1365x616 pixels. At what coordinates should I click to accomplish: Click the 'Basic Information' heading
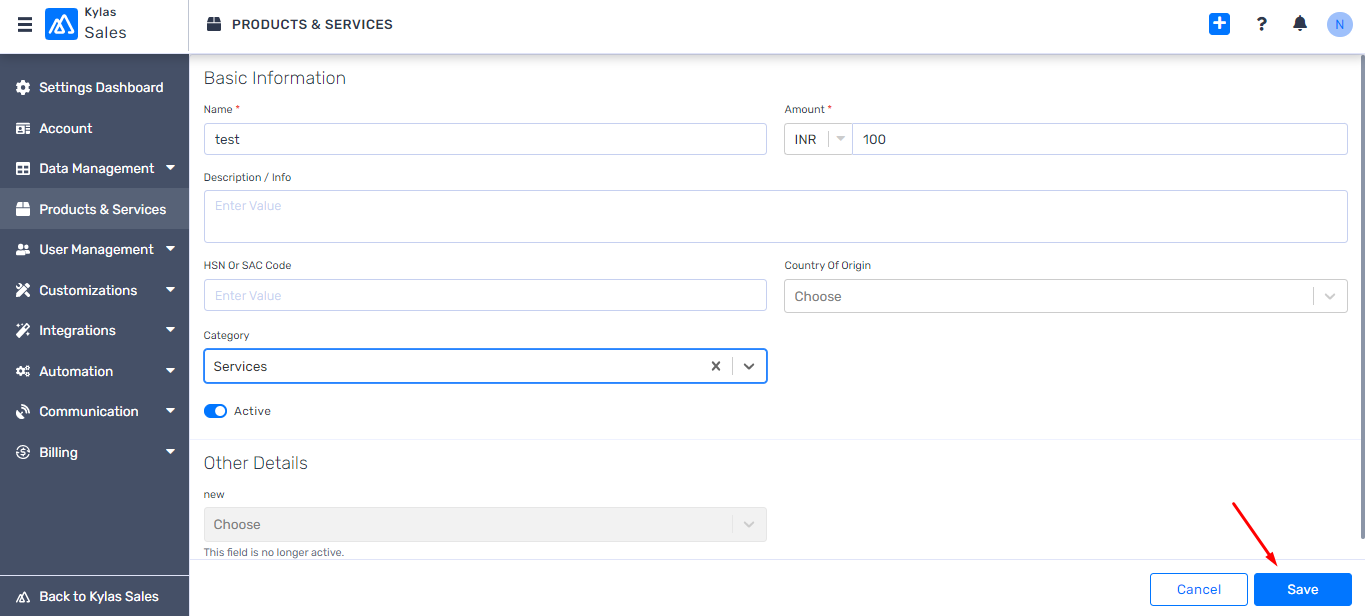coord(275,78)
